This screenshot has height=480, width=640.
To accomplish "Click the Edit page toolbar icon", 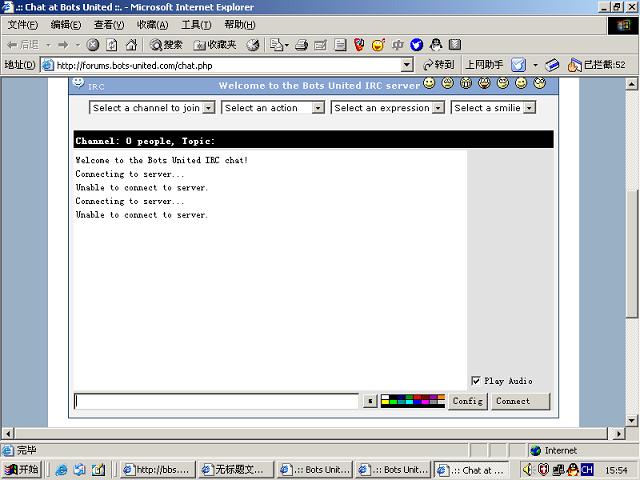I will pos(320,45).
